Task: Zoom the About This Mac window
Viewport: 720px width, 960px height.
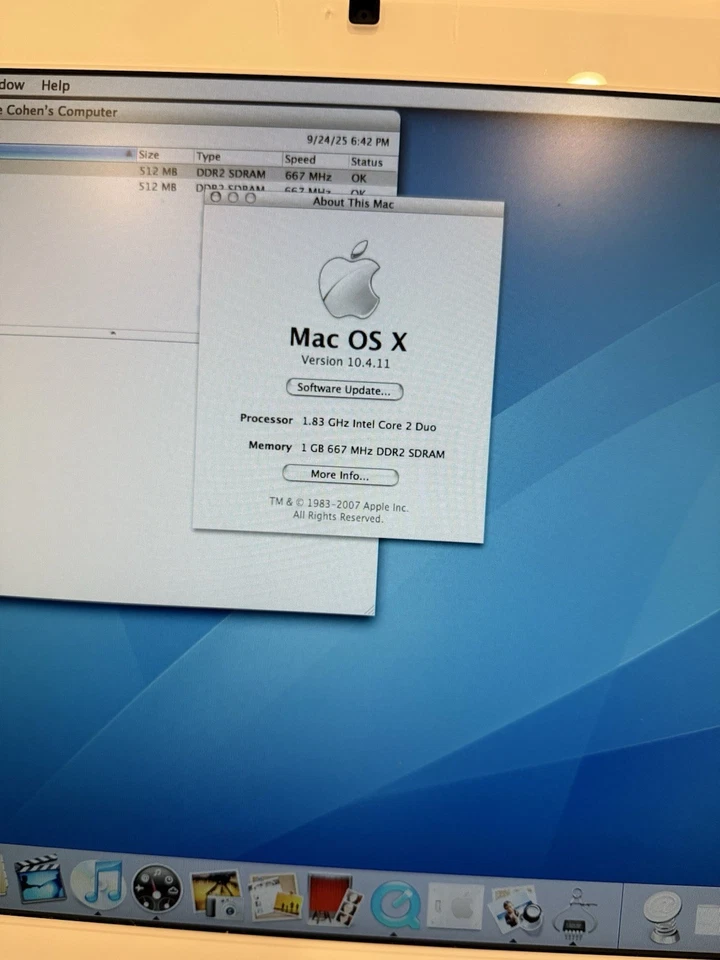Action: coord(250,198)
